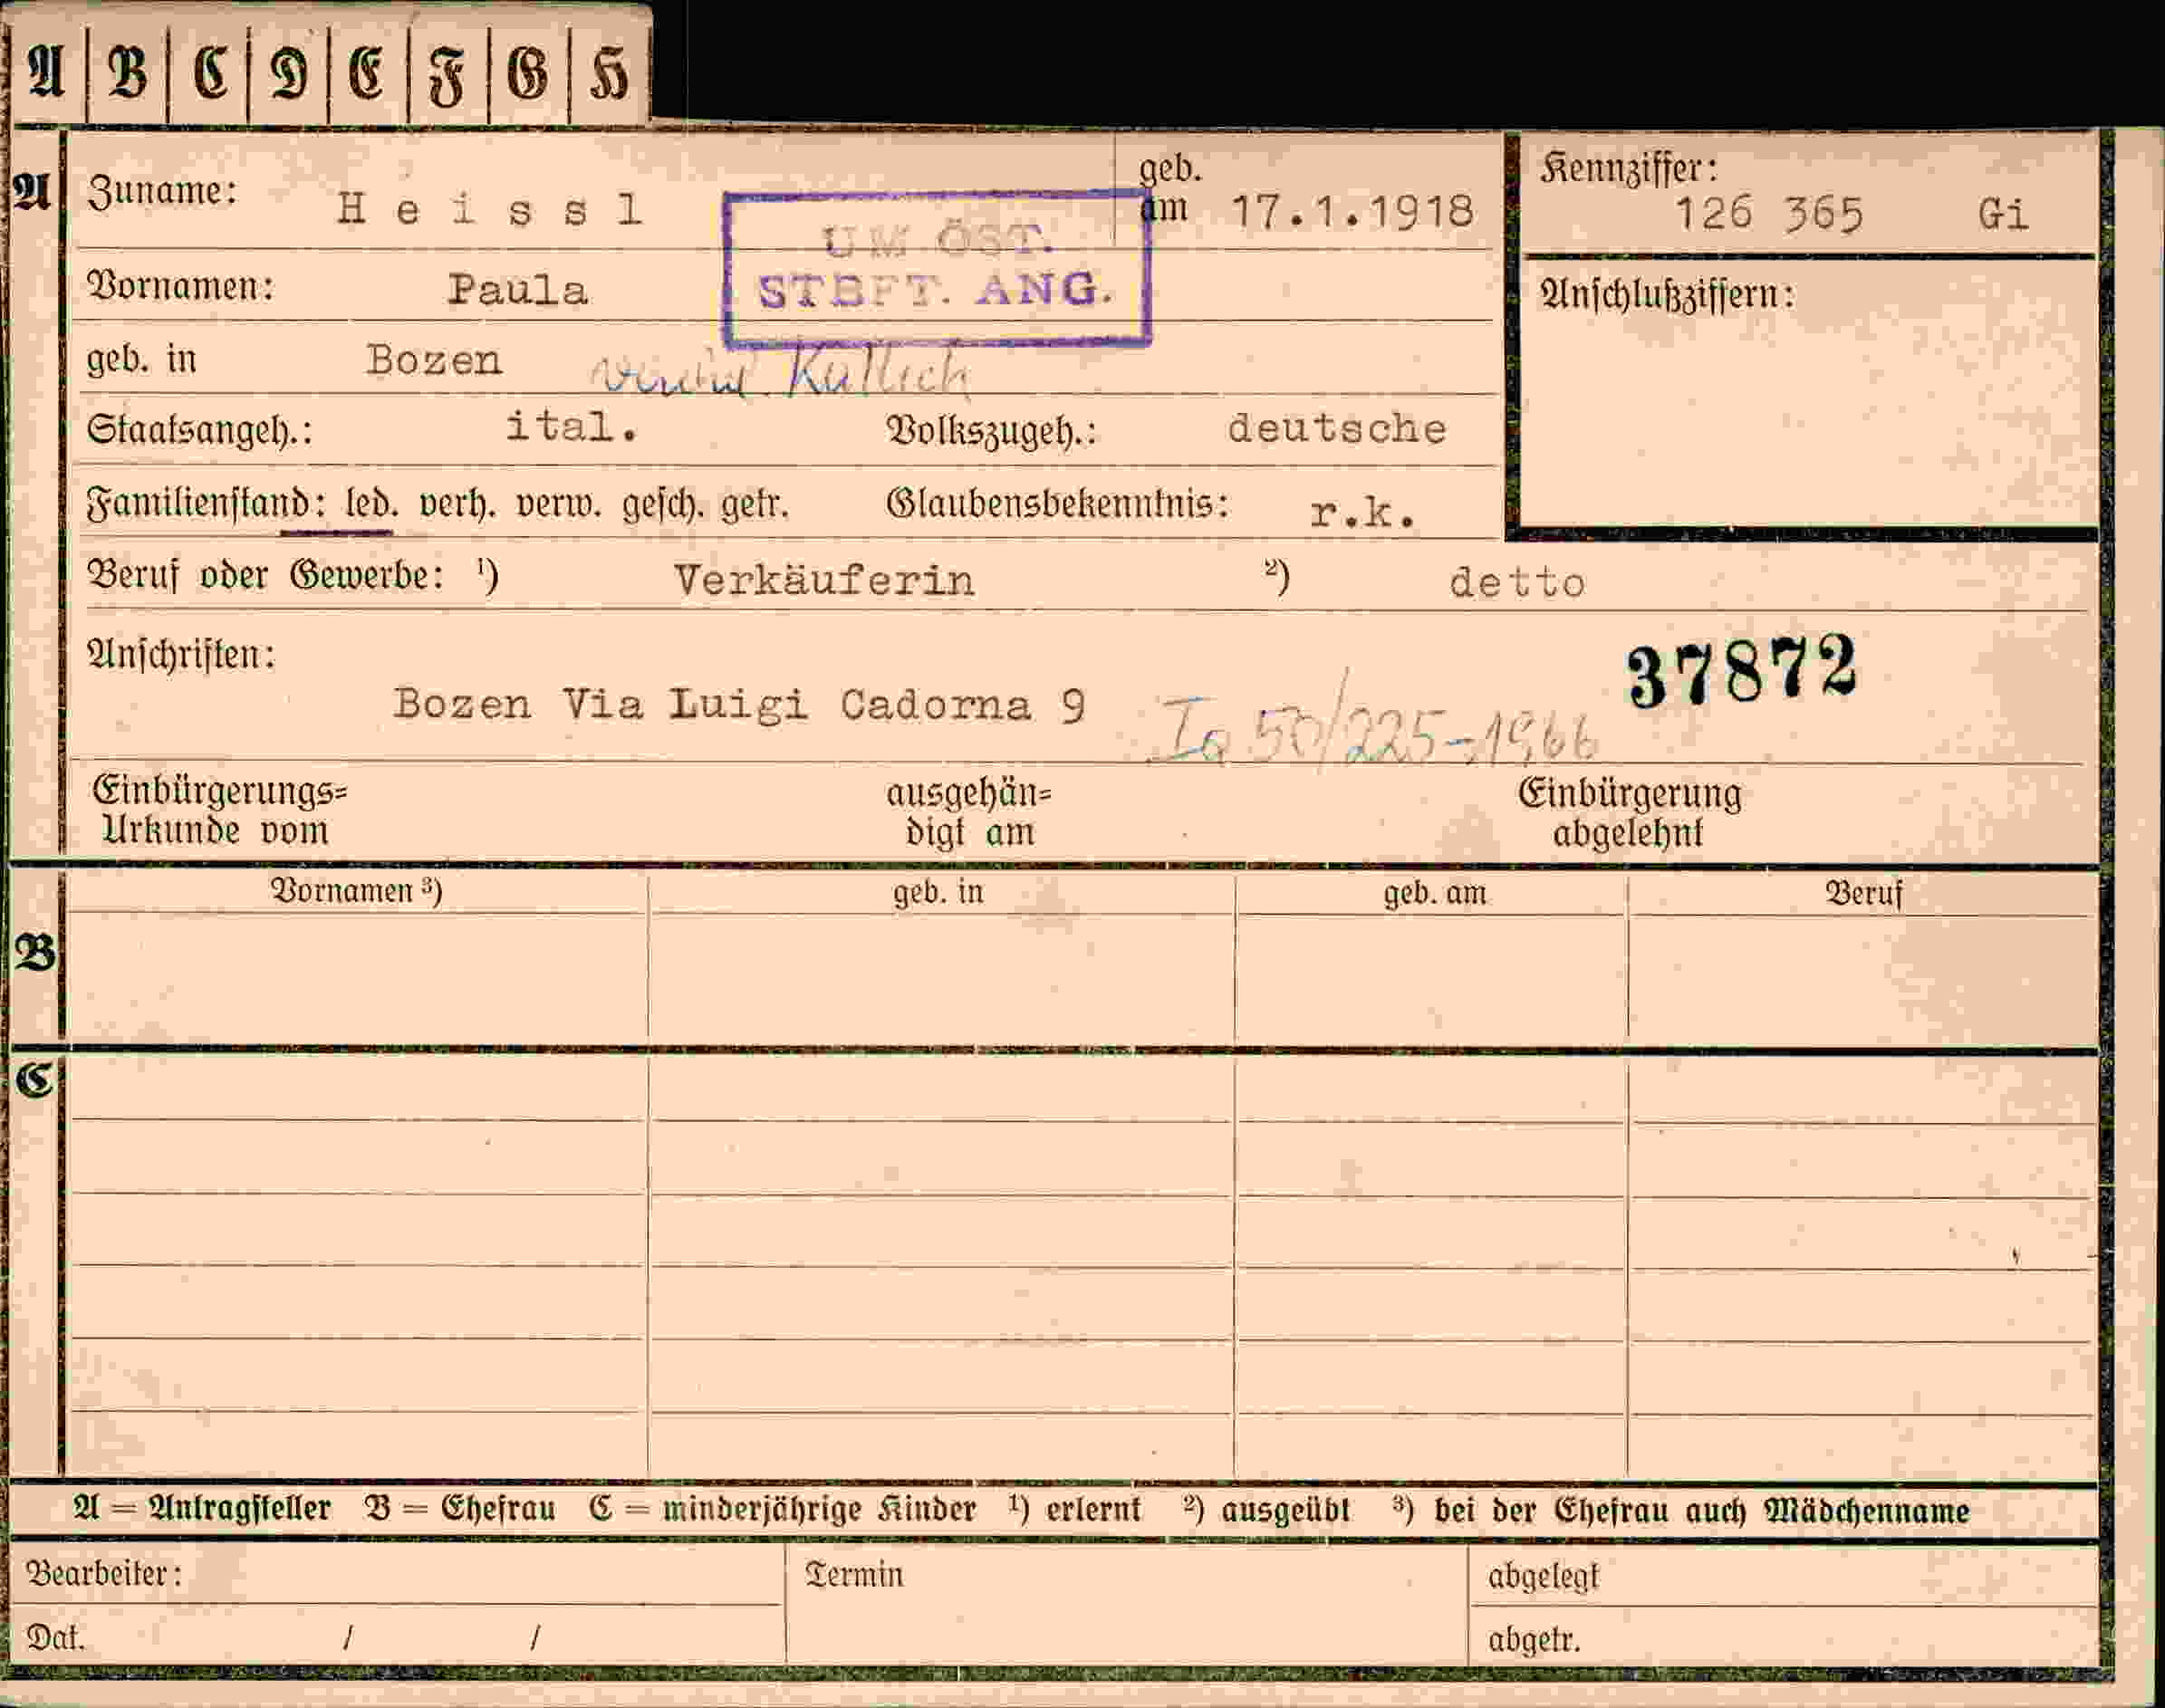2165x1708 pixels.
Task: Click the "verh." marital status option
Action: pos(457,505)
